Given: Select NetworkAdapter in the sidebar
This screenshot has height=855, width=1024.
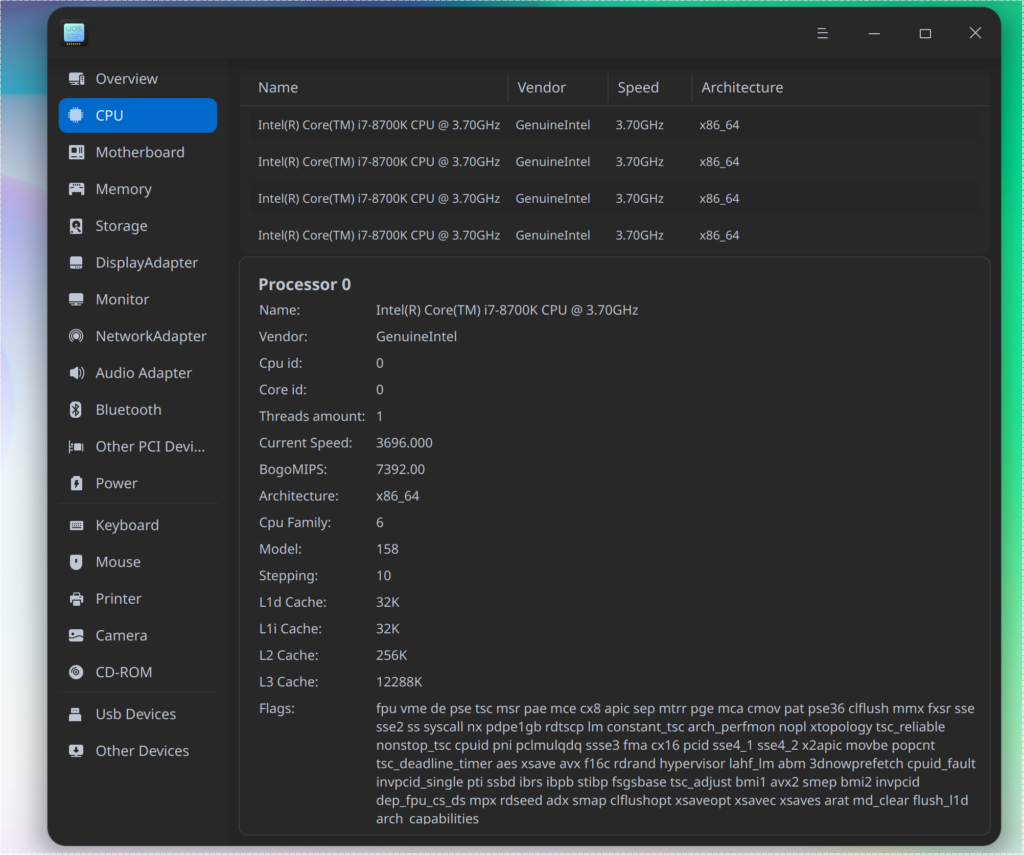Looking at the screenshot, I should point(138,336).
